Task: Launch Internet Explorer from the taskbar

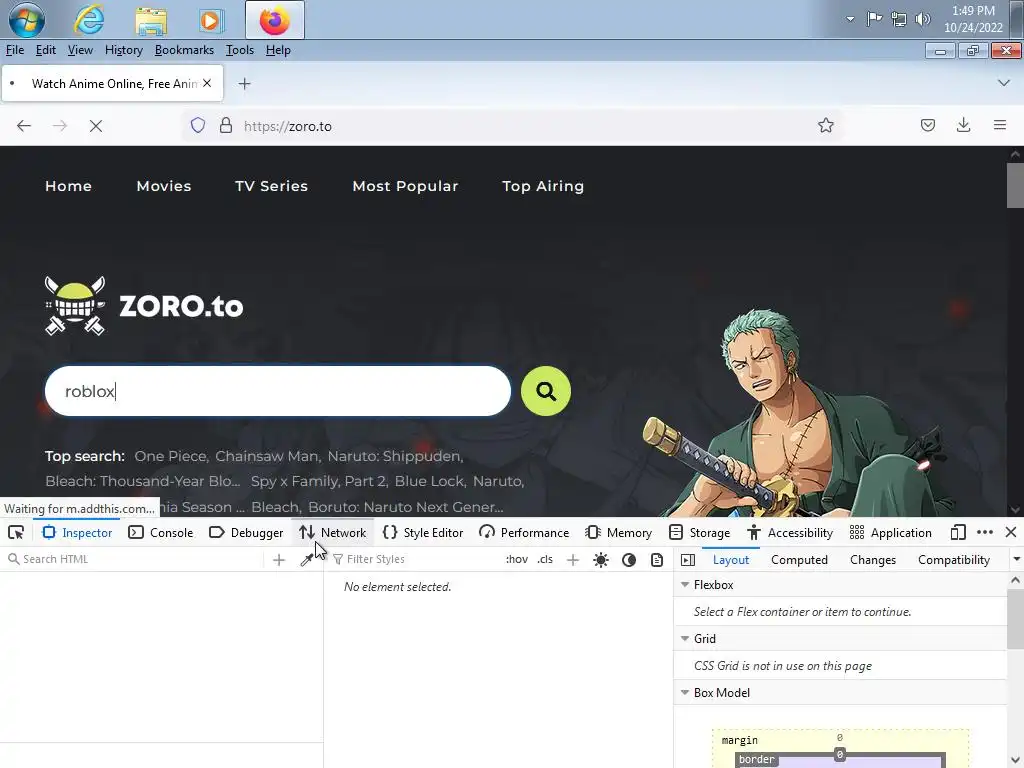Action: [x=89, y=20]
